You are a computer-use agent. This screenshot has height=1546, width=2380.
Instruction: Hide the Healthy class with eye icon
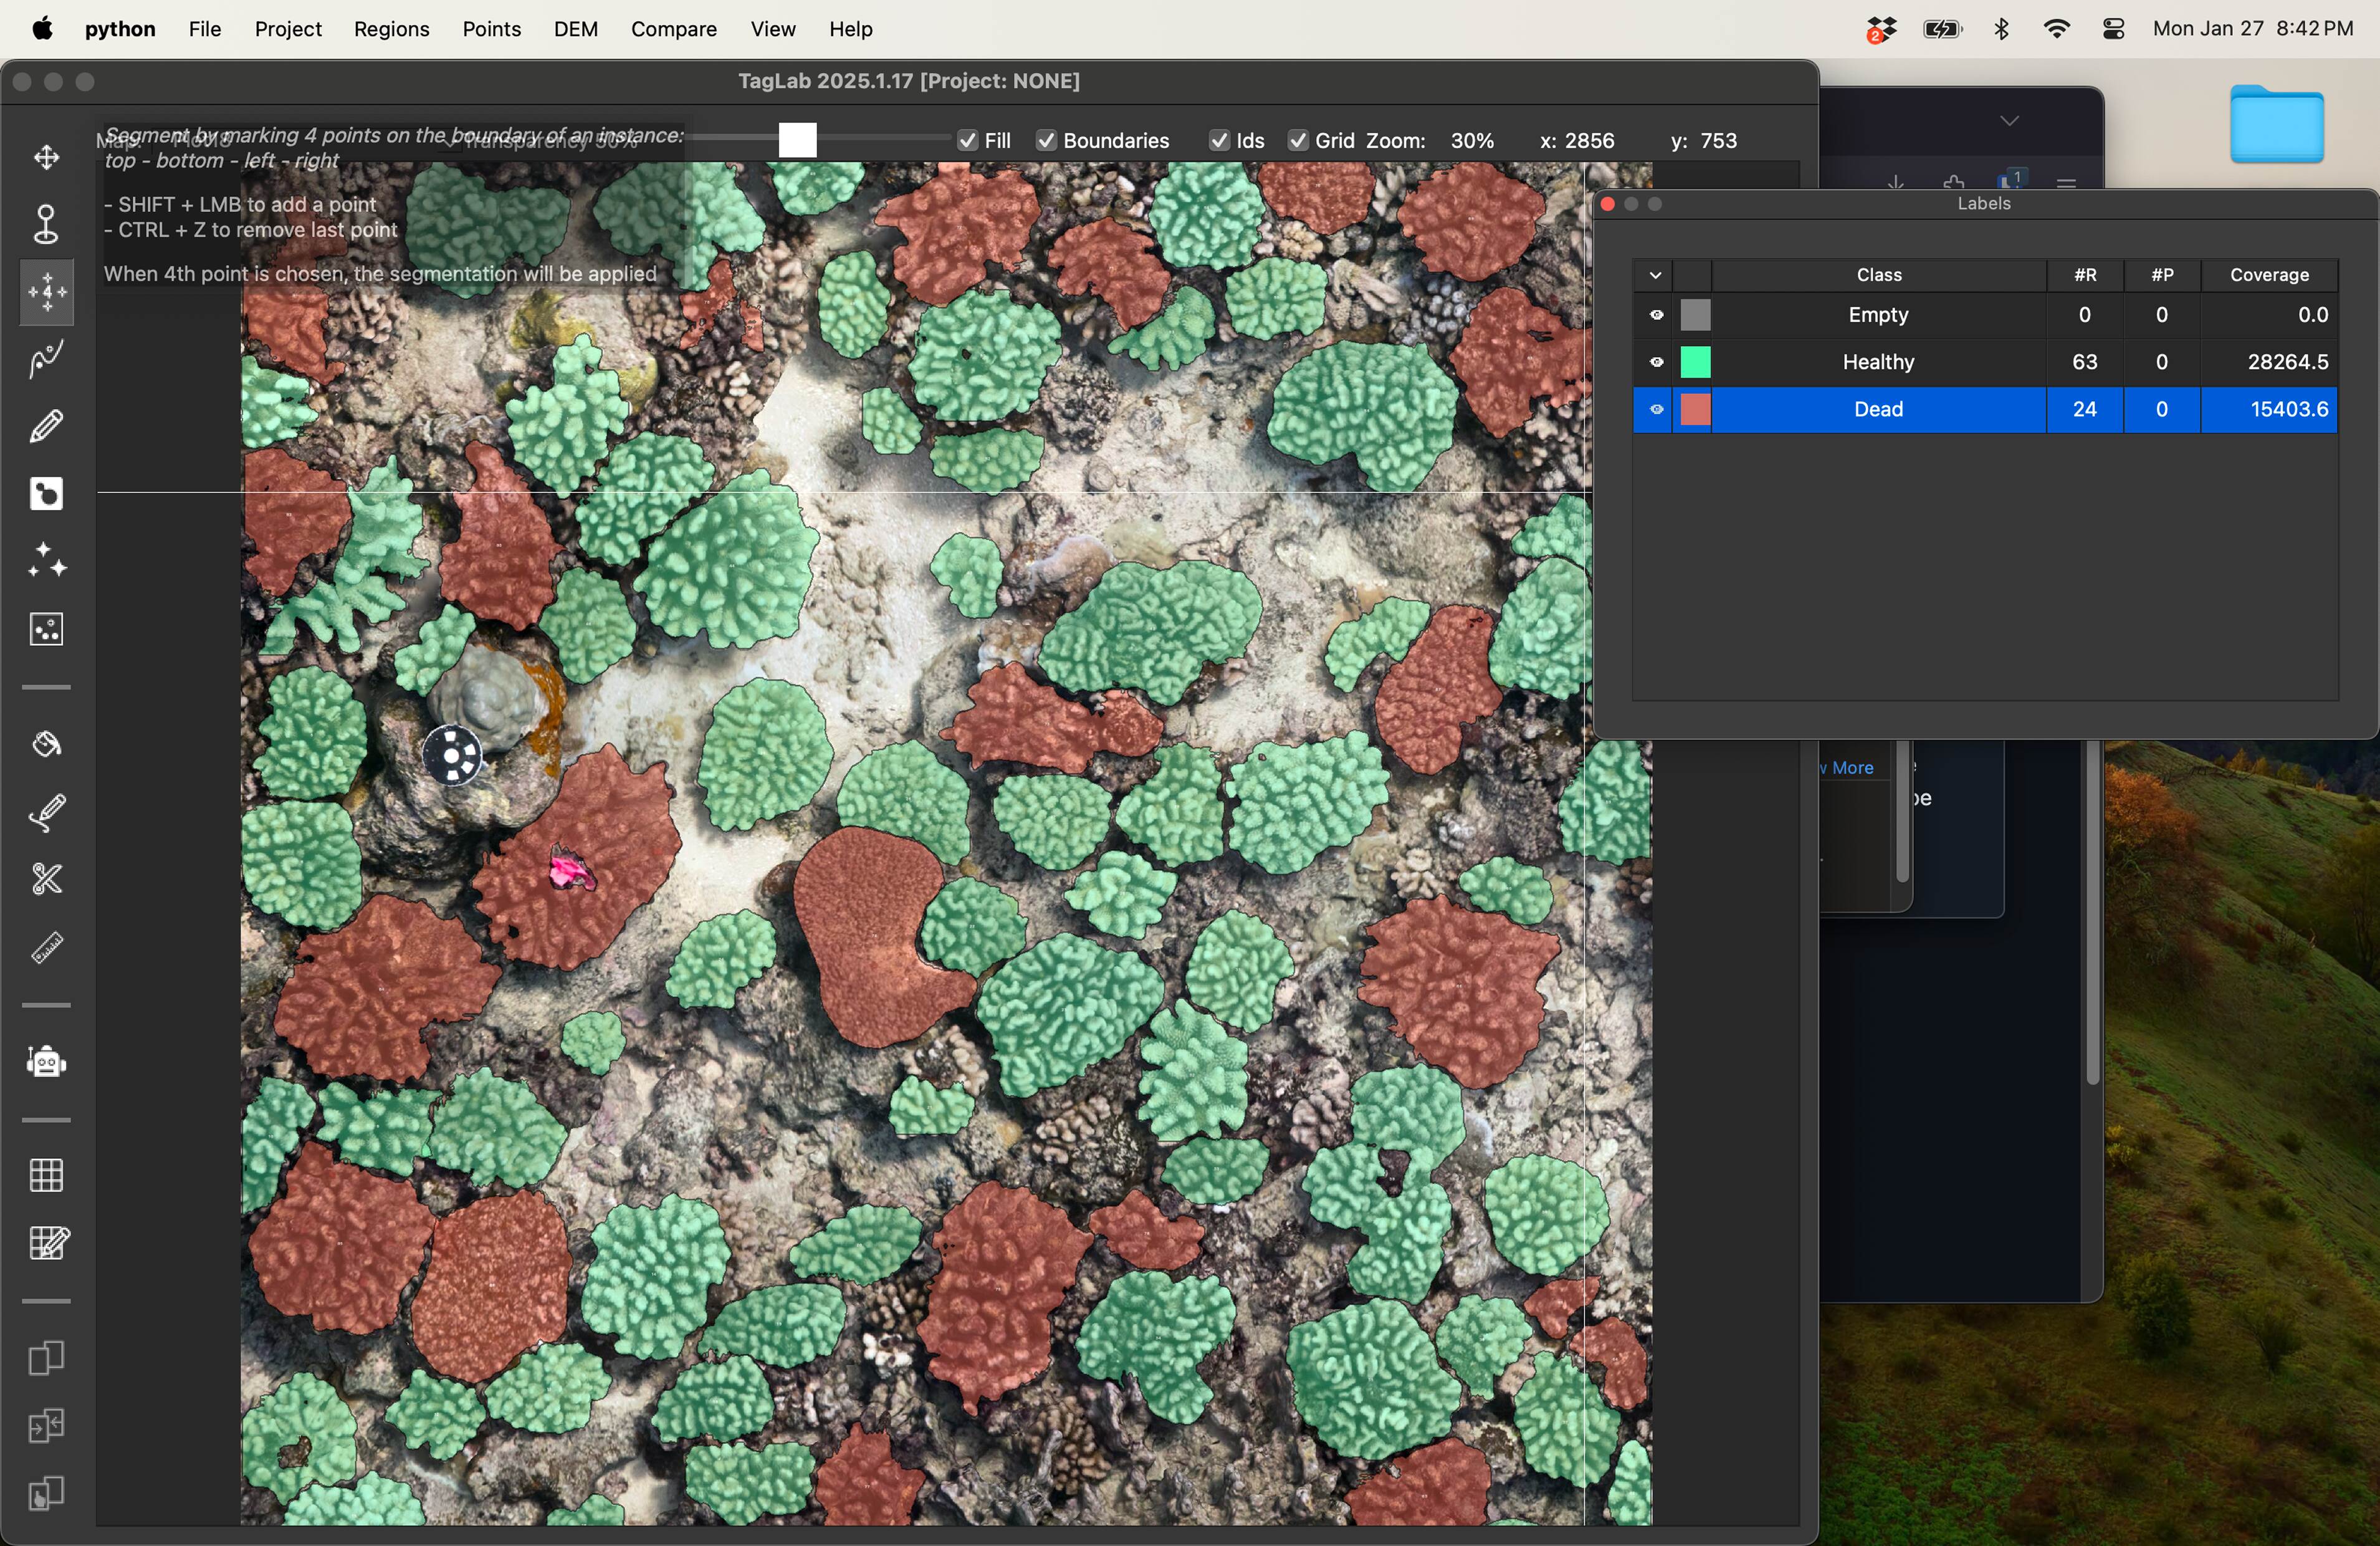point(1656,362)
